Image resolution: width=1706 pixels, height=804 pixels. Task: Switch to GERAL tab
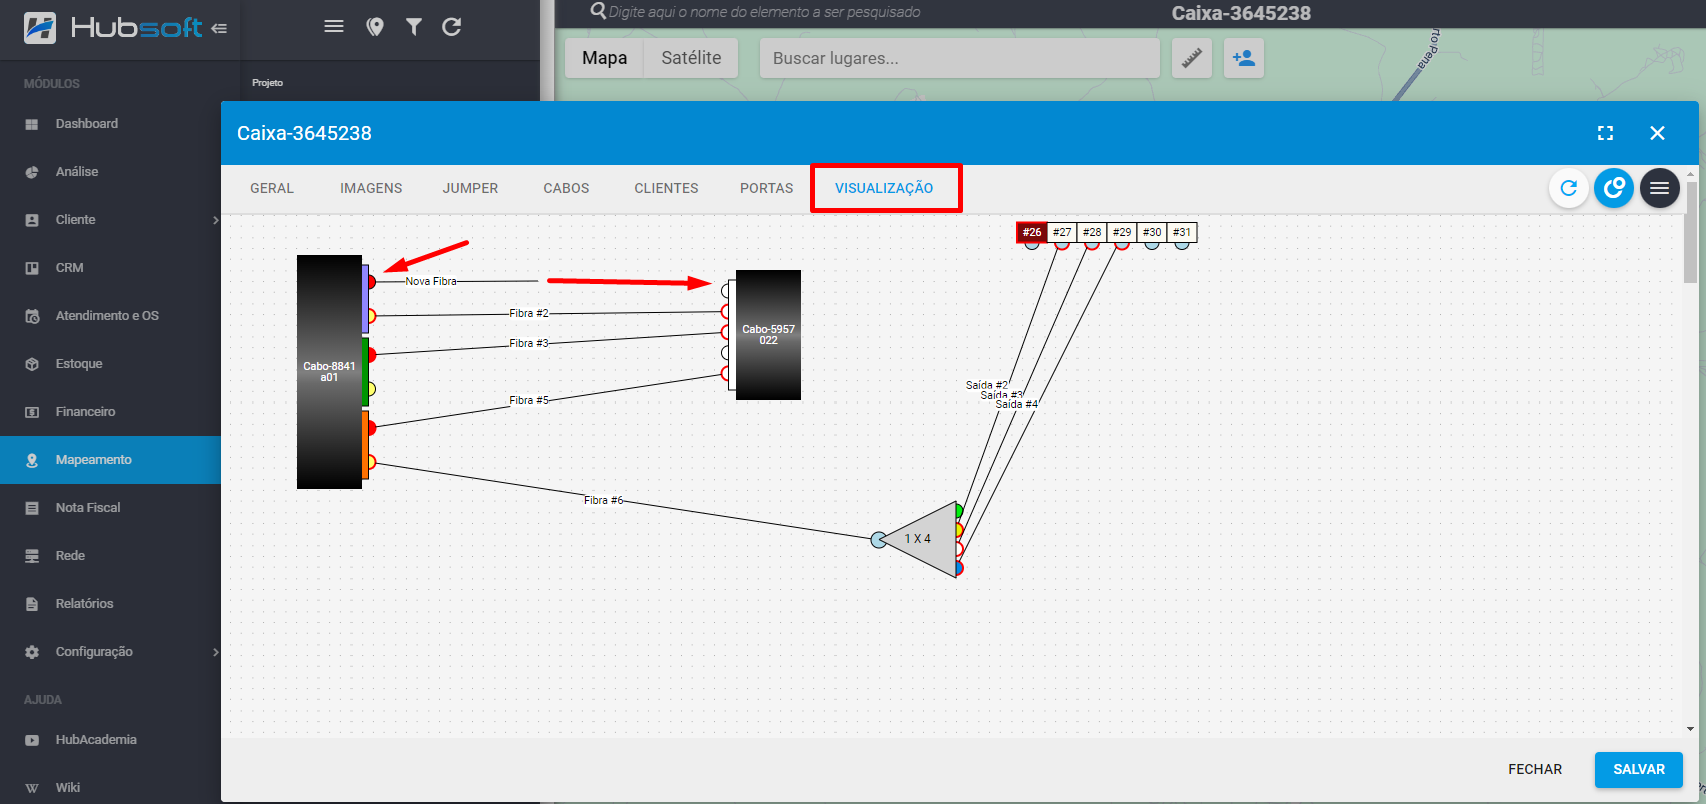tap(272, 188)
